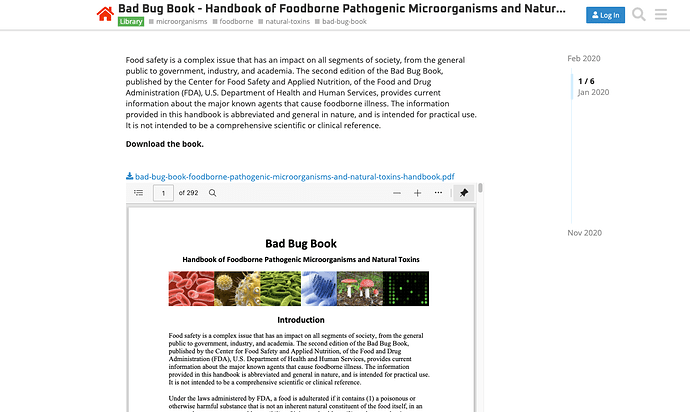
Task: Go to the site home icon
Action: 105,14
